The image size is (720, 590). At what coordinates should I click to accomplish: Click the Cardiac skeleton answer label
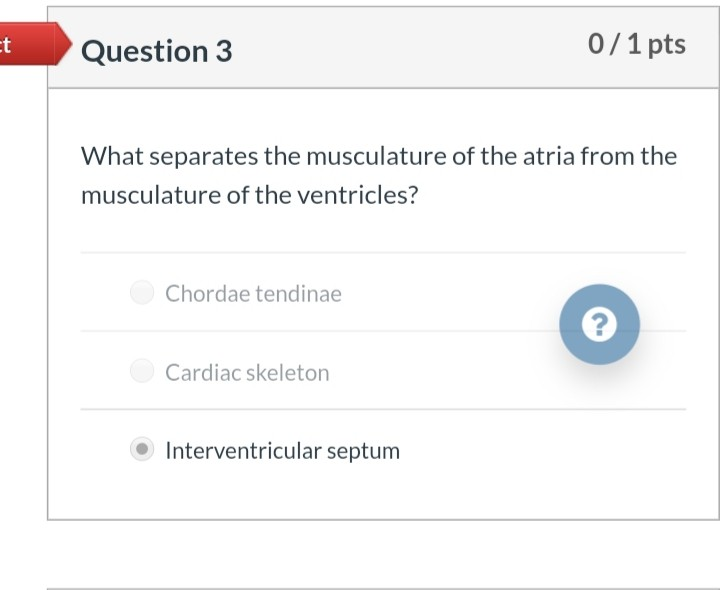[248, 372]
